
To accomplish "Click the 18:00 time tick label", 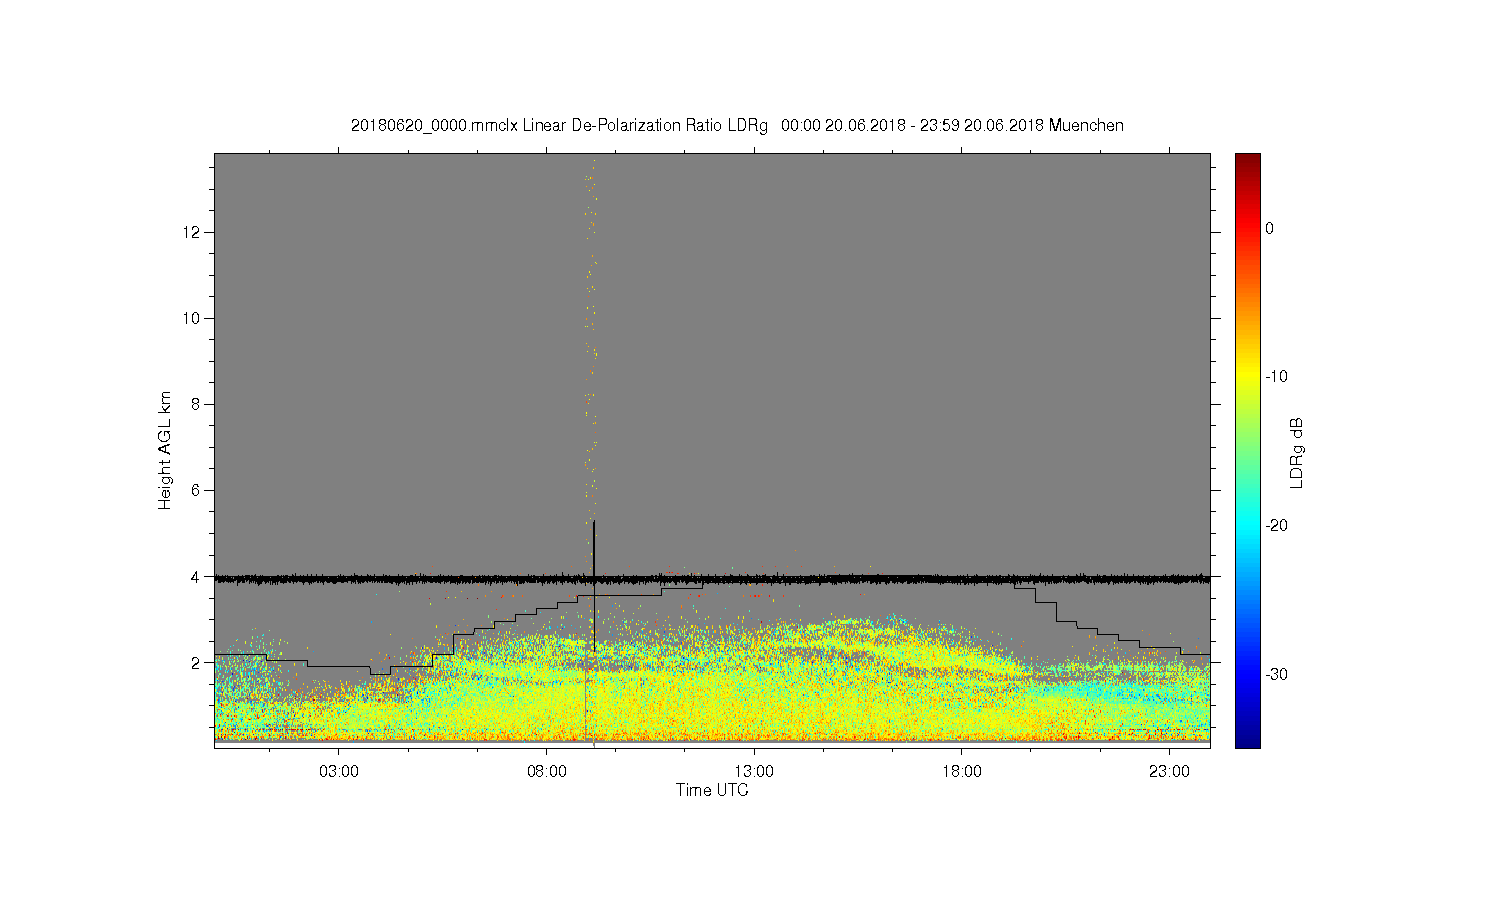I will coord(961,772).
